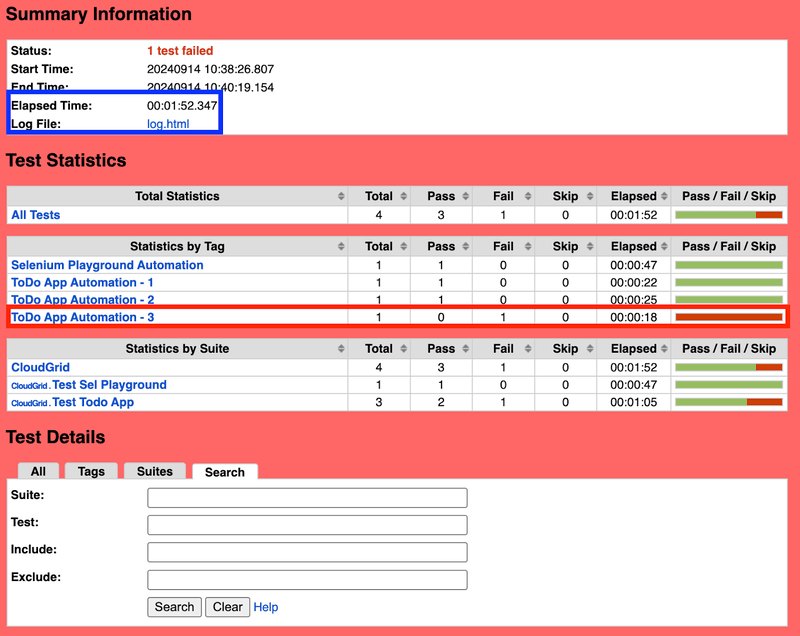
Task: Sort Total Statistics table by Elapsed column
Action: coord(634,196)
